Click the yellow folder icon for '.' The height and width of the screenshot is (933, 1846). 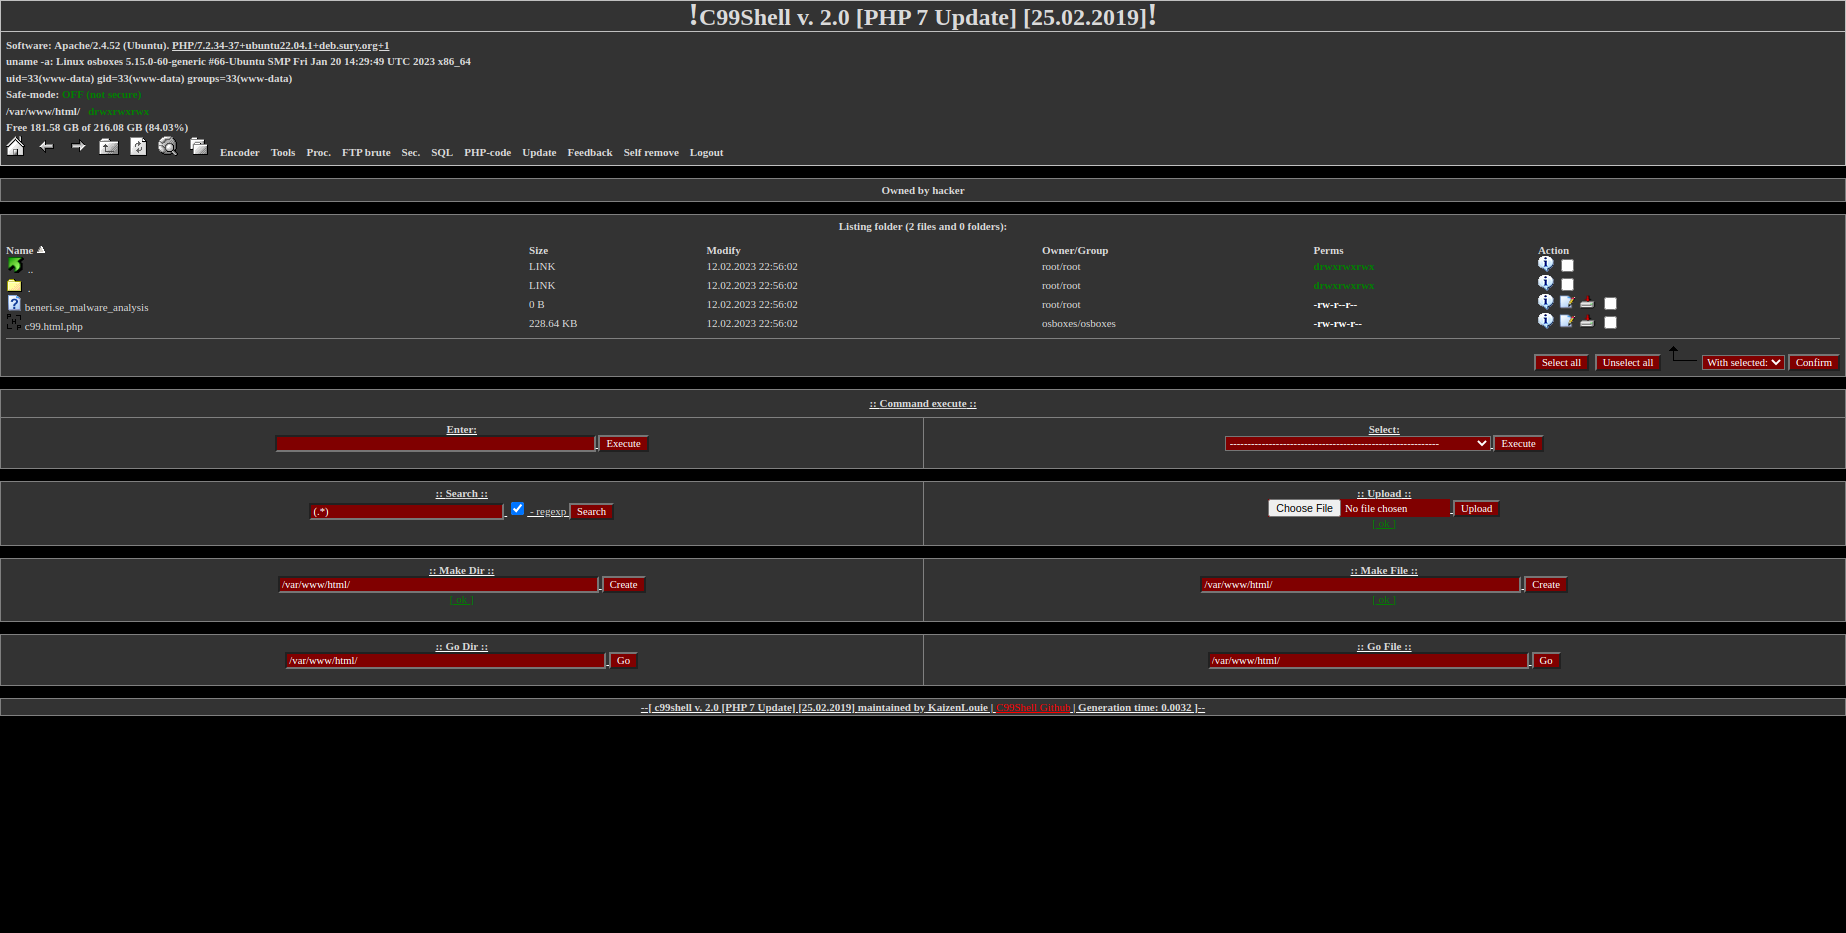pos(14,285)
